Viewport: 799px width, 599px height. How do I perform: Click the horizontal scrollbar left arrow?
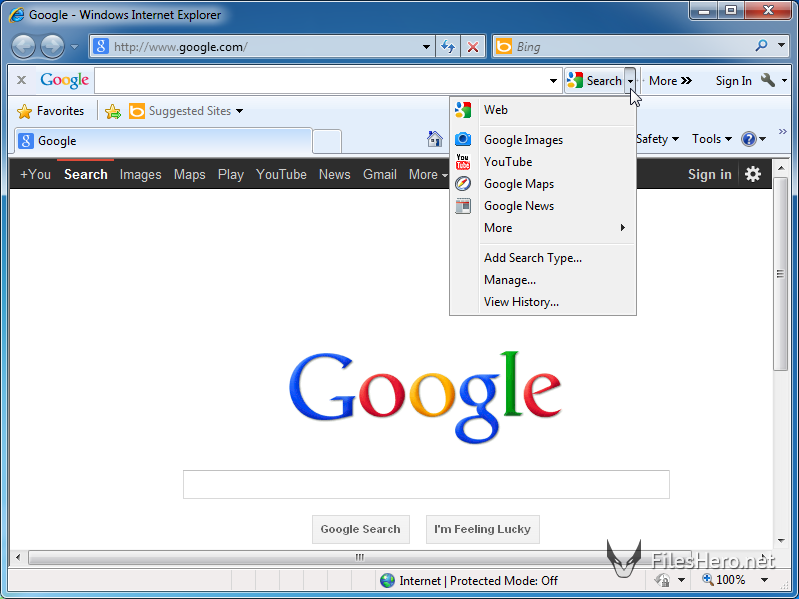tap(18, 557)
